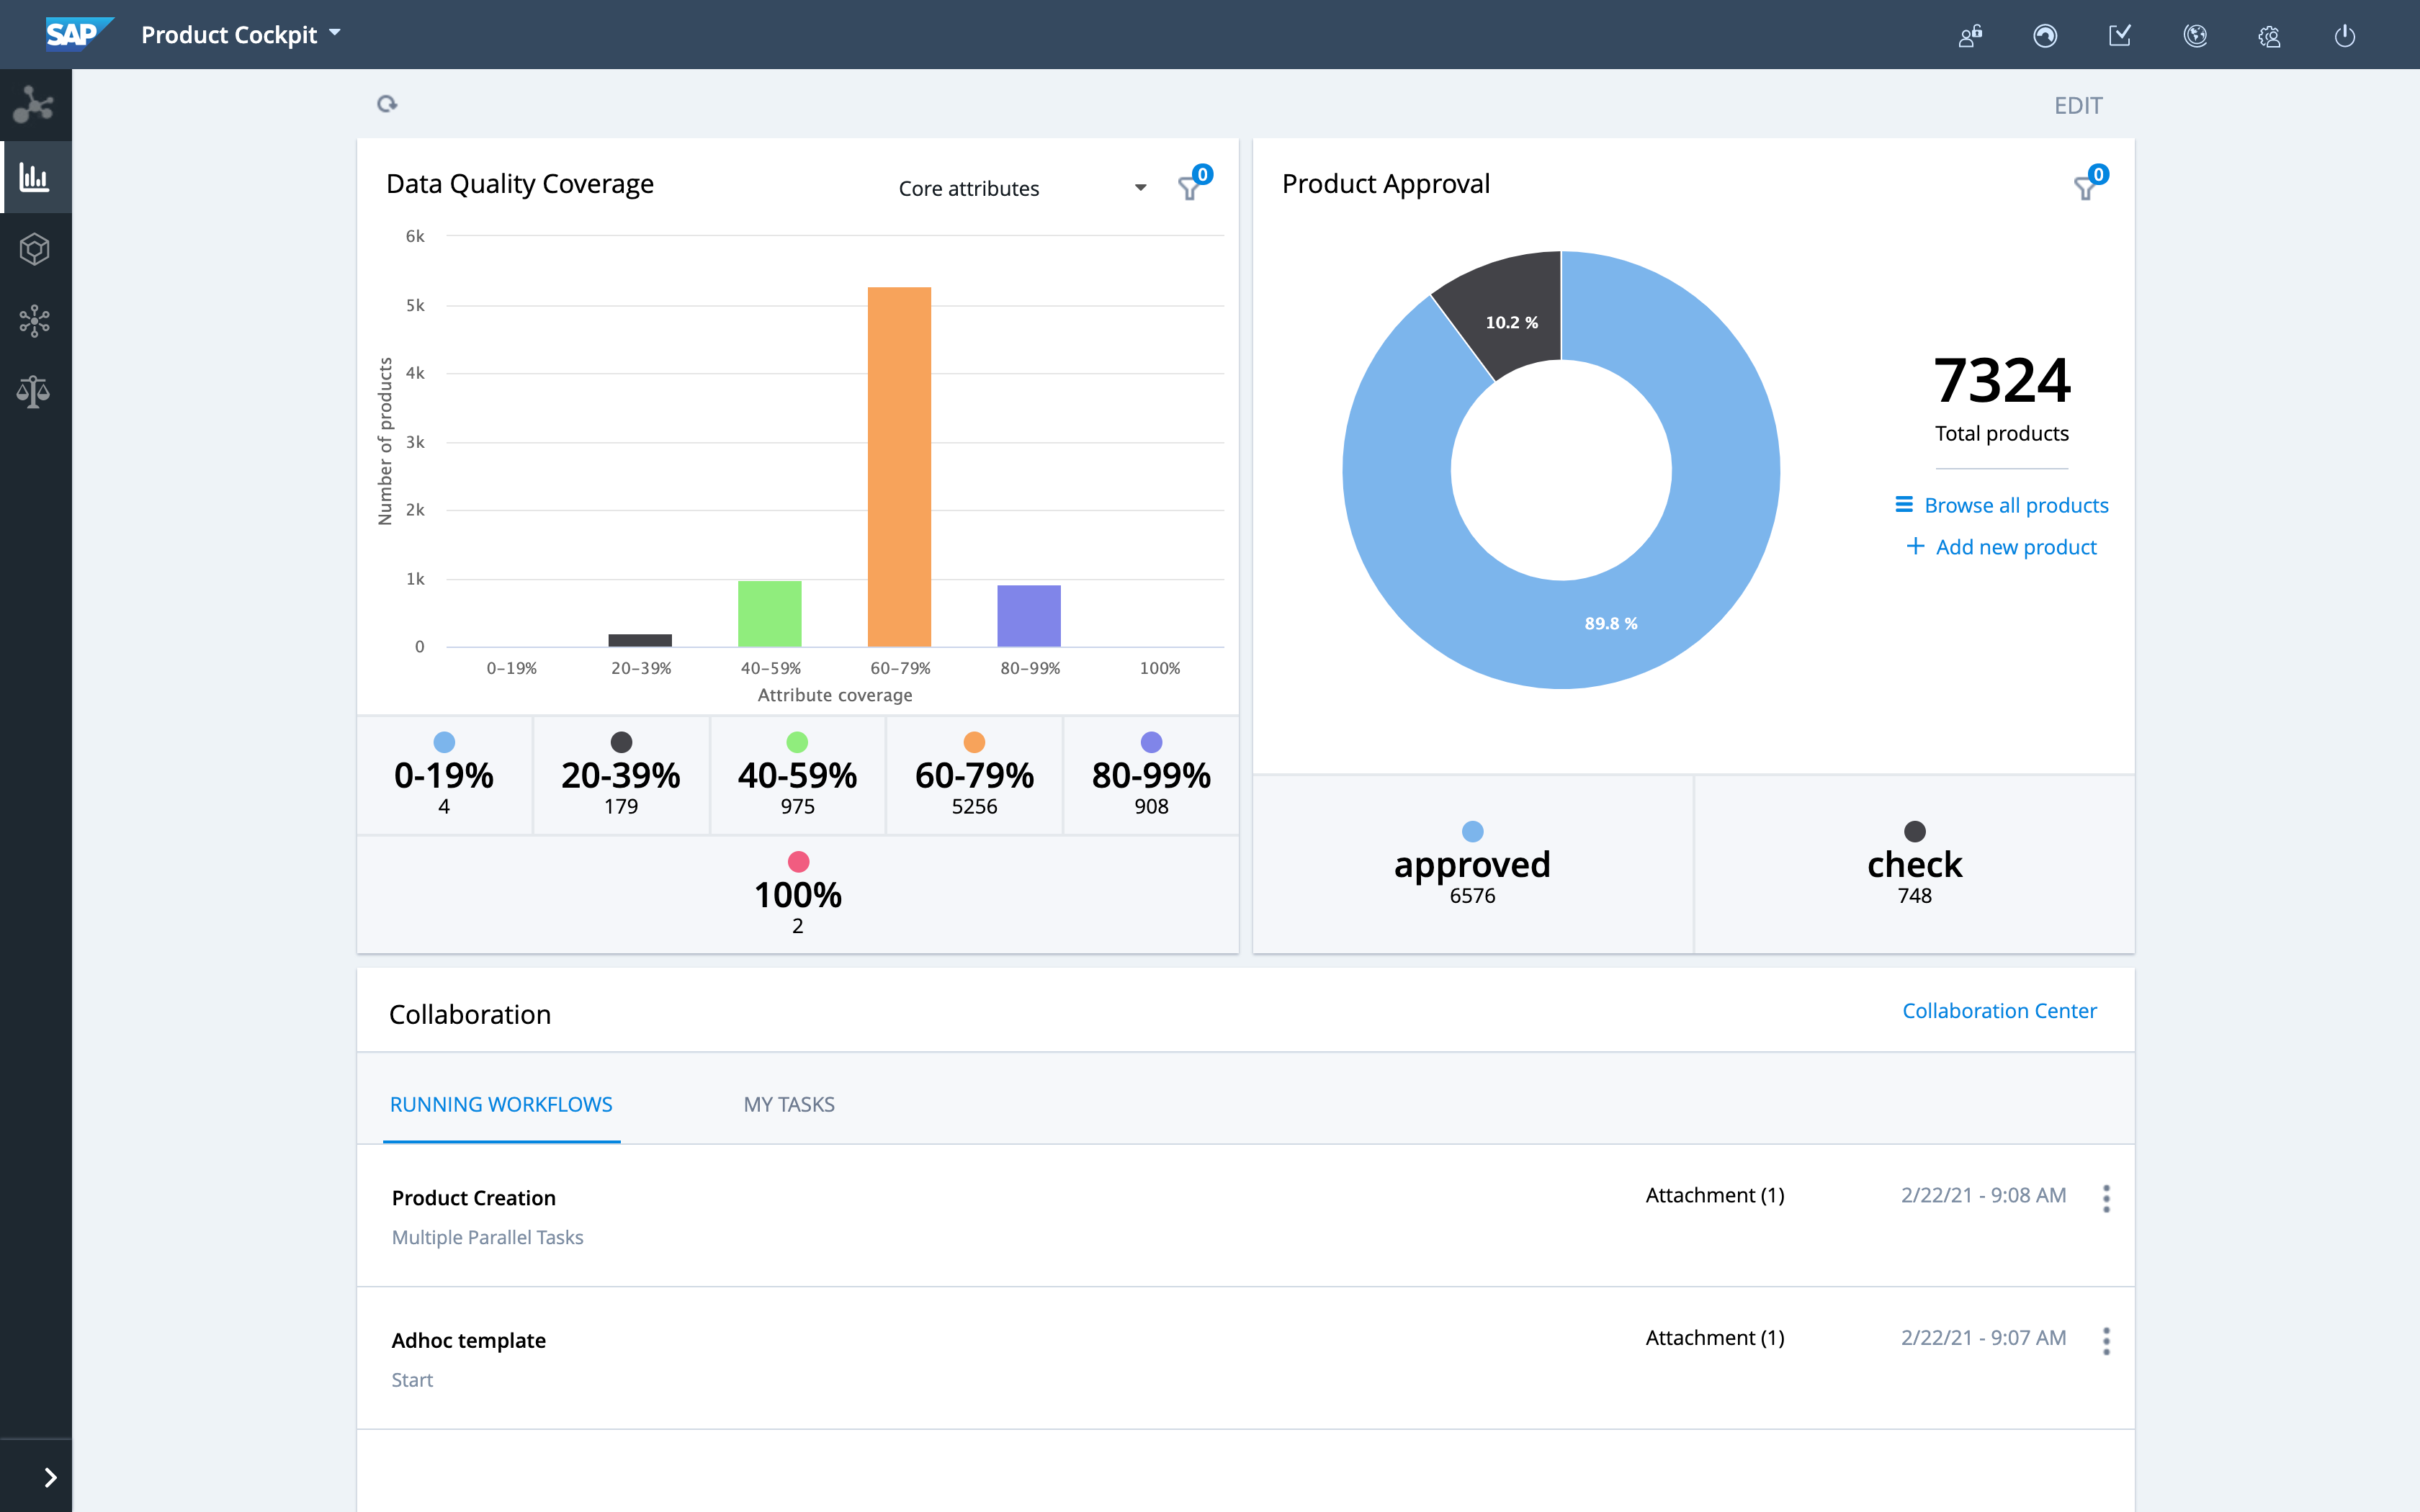Click the balance scales icon in sidebar
The width and height of the screenshot is (2420, 1512).
point(35,392)
